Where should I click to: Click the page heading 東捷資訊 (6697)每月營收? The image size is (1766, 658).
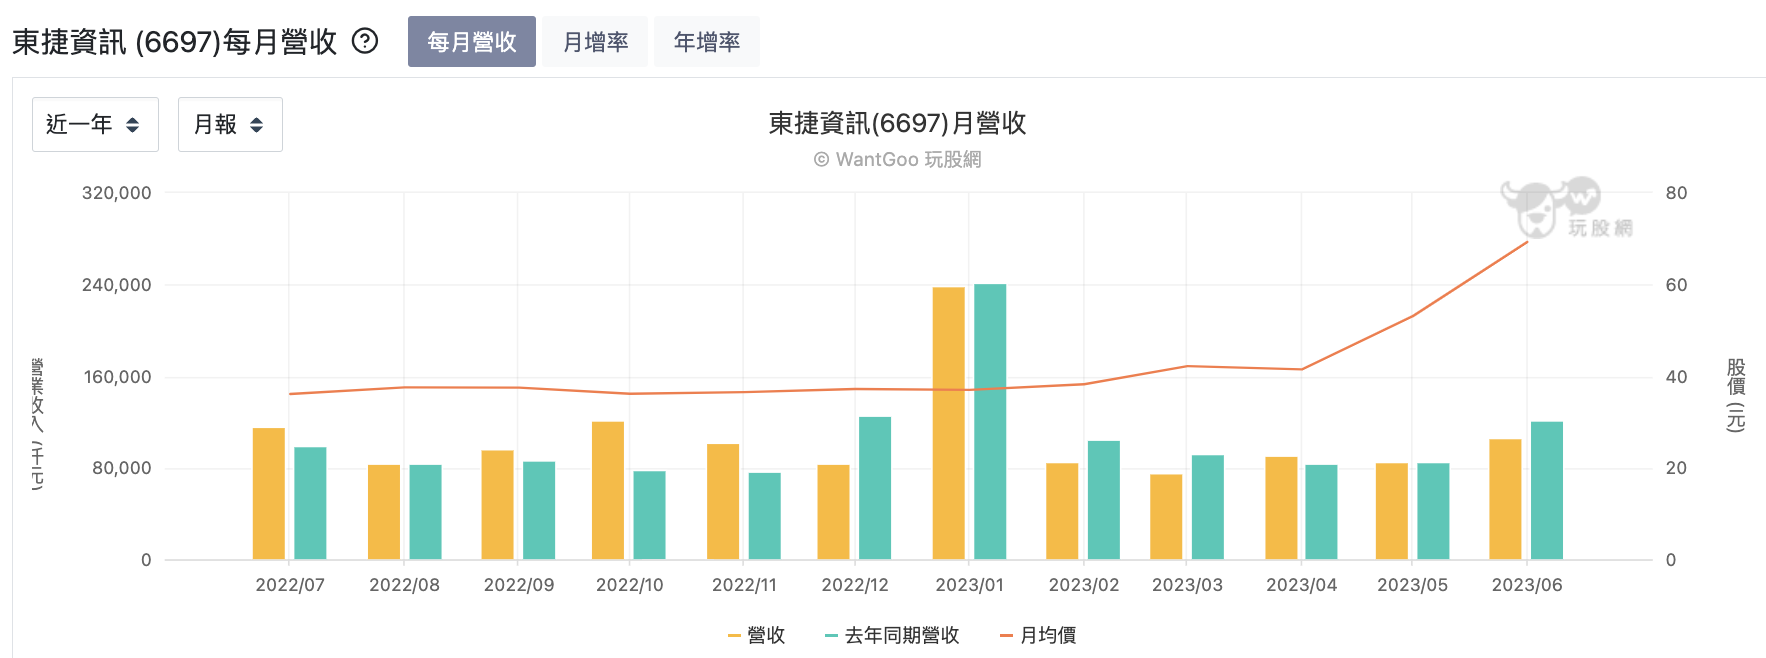175,42
